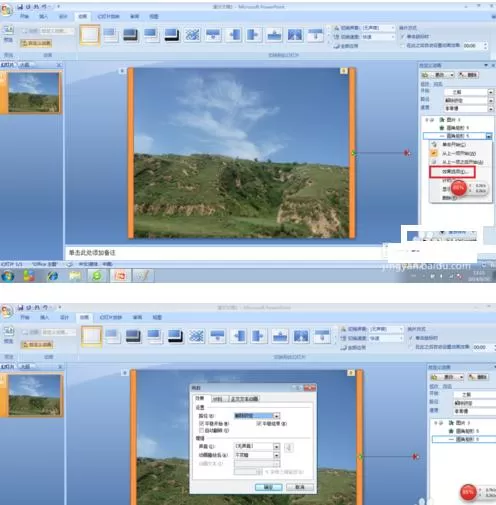Apply Cut transition in upper ribbon
The height and width of the screenshot is (505, 496).
tap(151, 35)
